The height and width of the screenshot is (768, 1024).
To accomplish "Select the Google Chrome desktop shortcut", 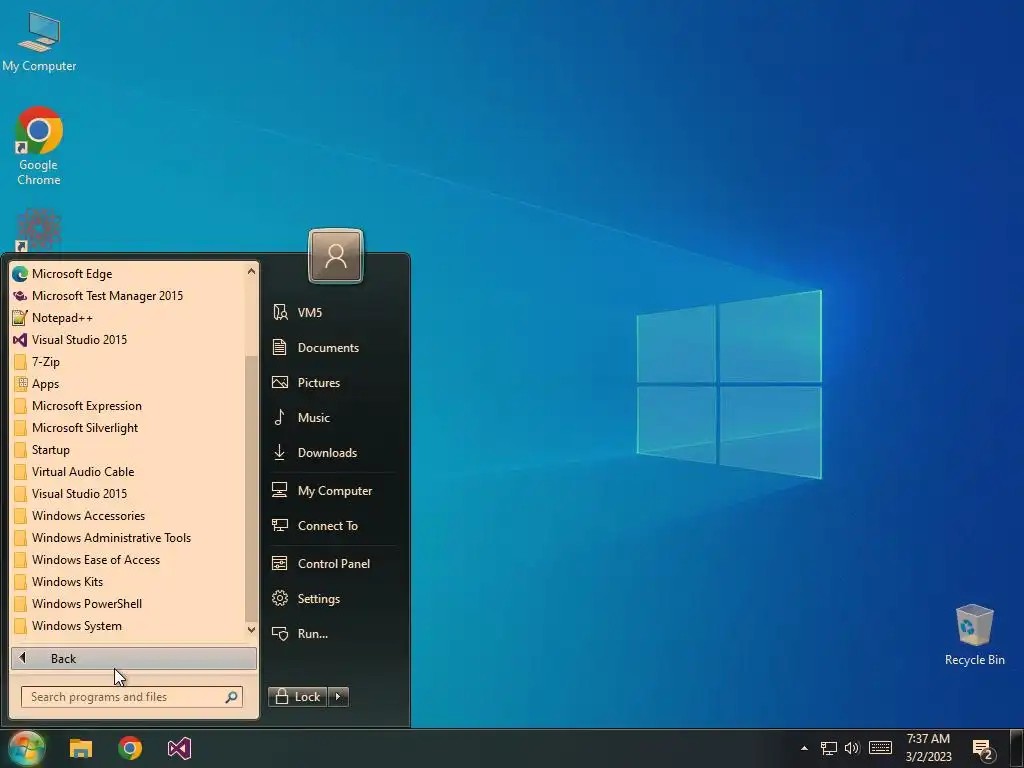I will click(39, 146).
